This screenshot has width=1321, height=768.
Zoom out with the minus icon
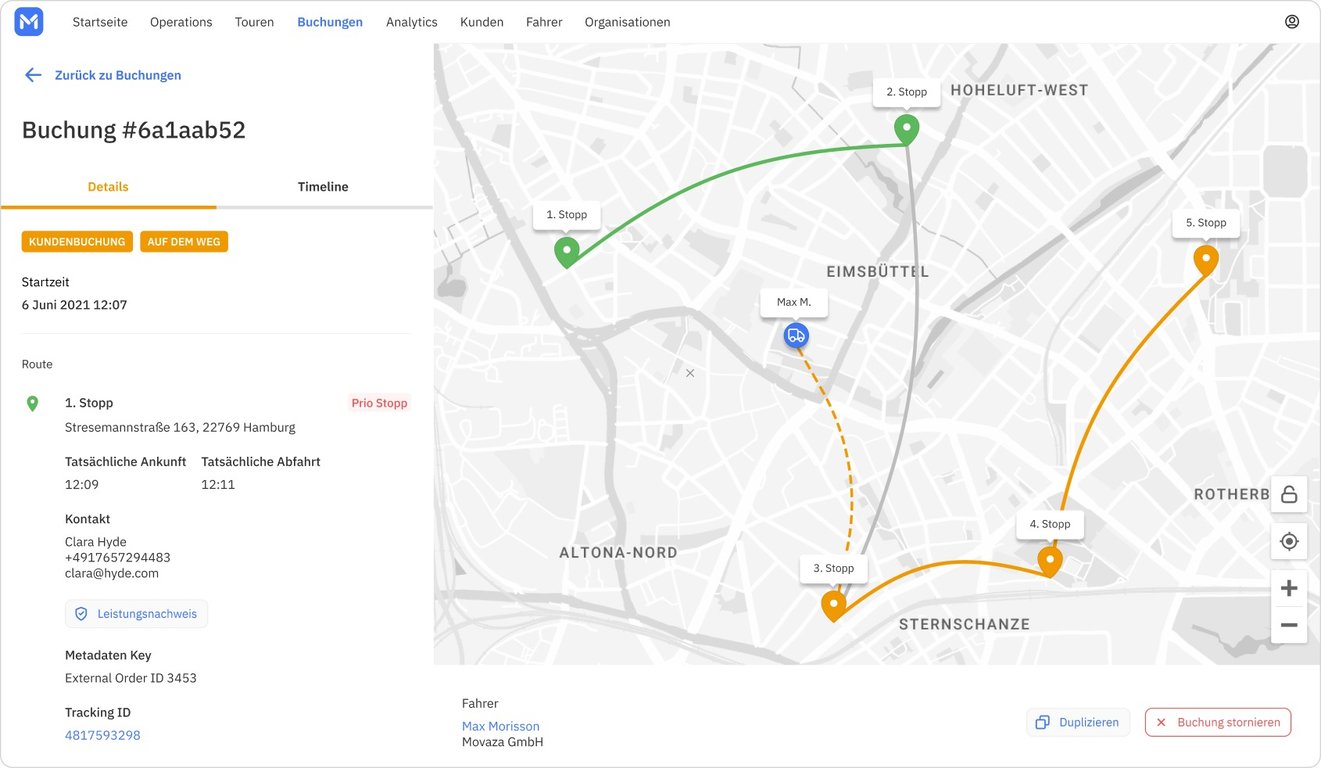point(1289,625)
